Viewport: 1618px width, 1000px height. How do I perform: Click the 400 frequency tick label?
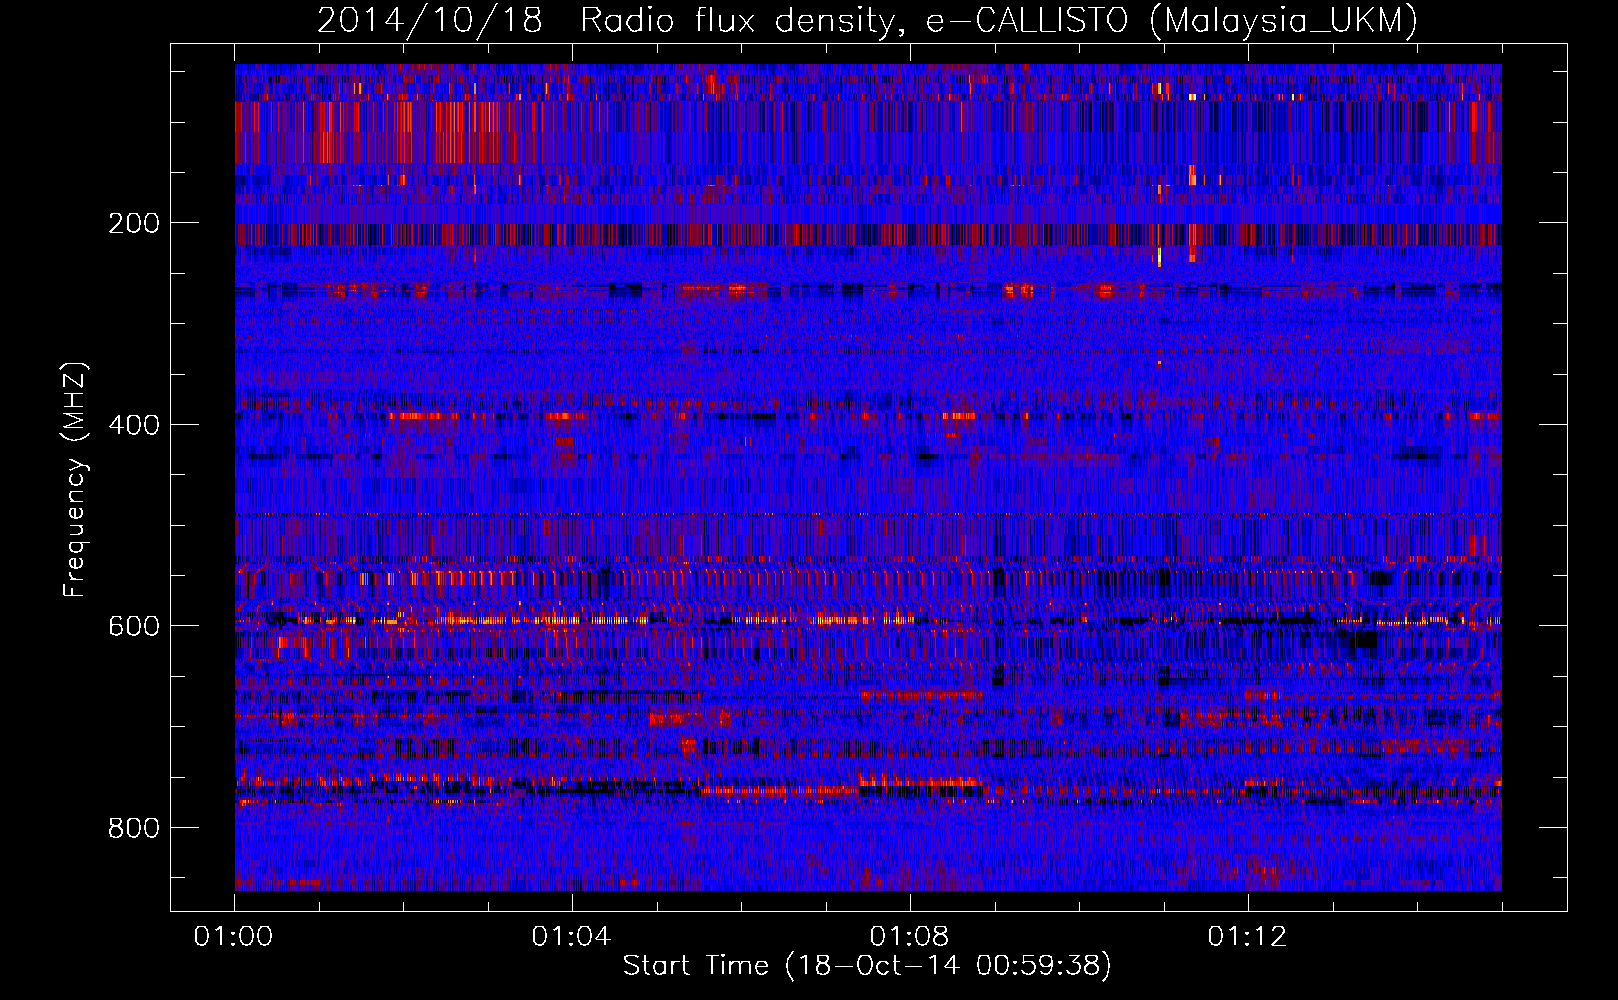tap(134, 425)
